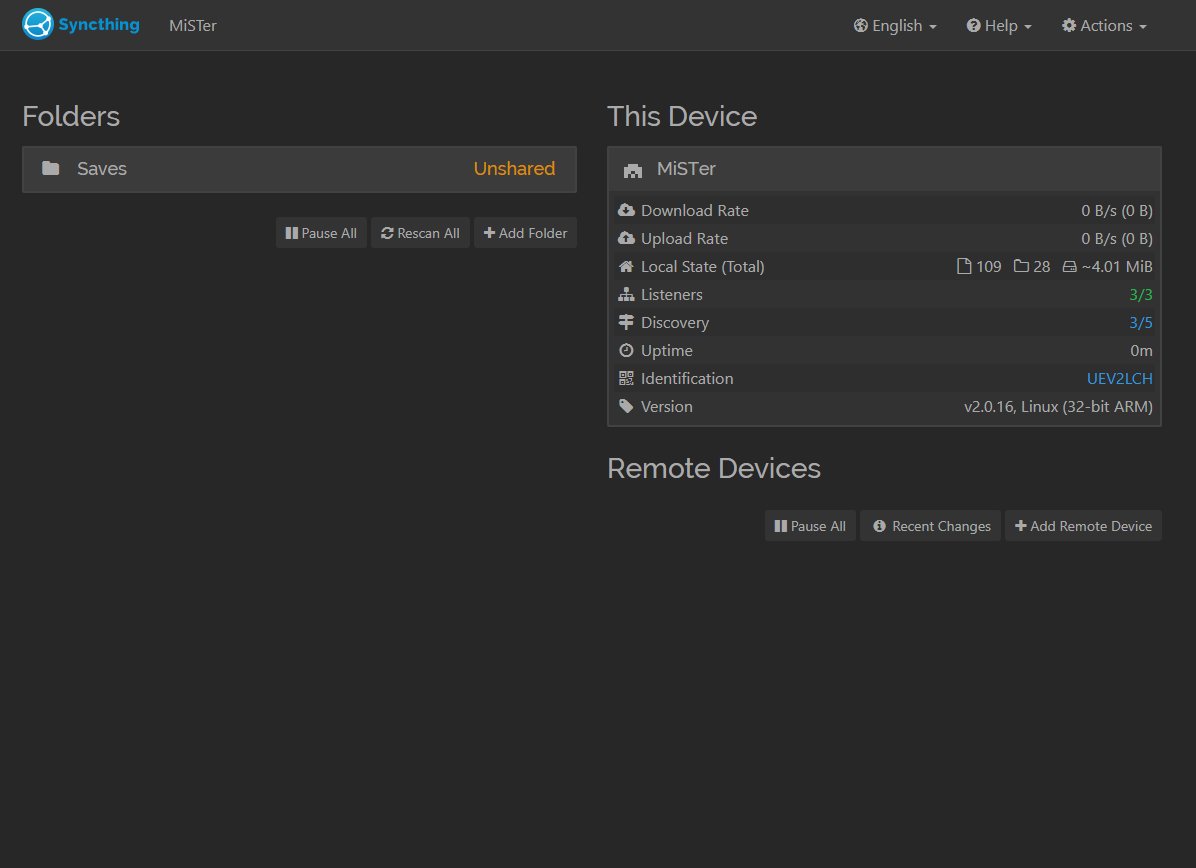1196x868 pixels.
Task: Click the UEV2LCH identification link
Action: pos(1119,378)
